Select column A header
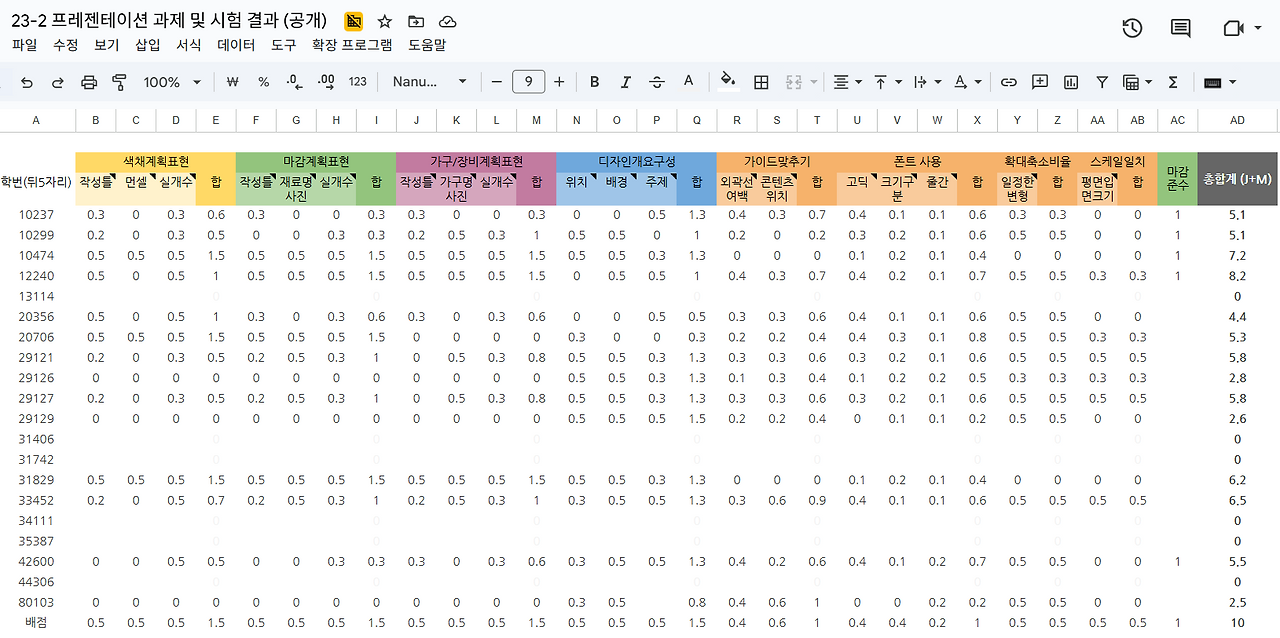 coord(37,120)
